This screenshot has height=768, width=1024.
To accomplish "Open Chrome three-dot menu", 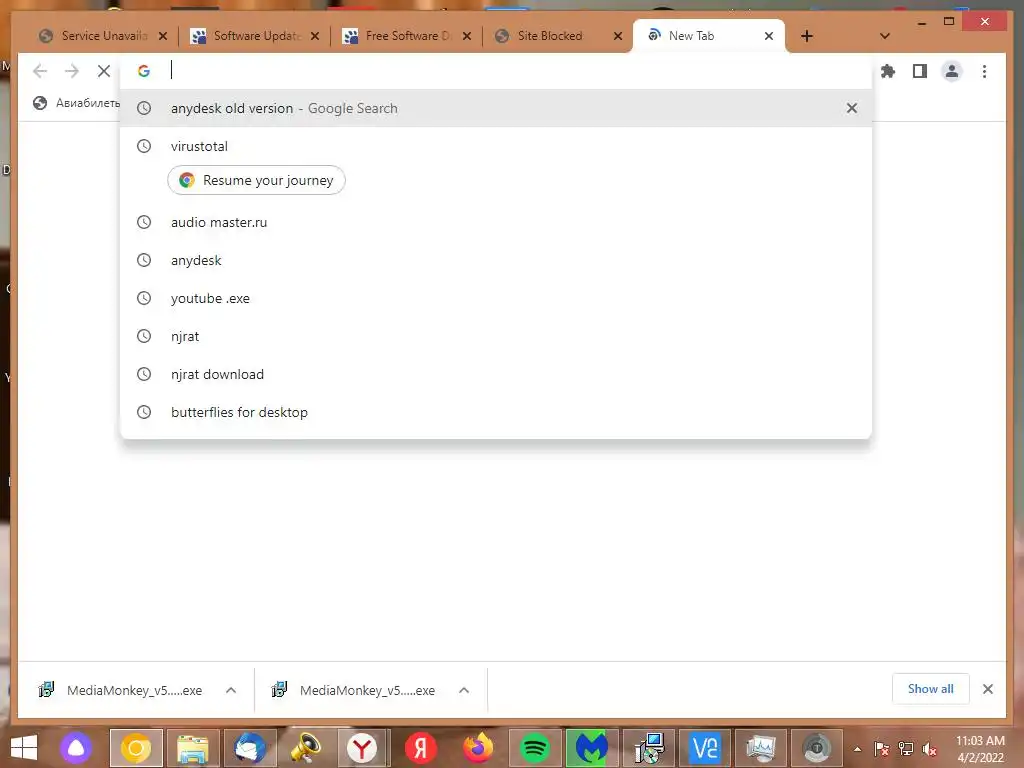I will (x=984, y=71).
